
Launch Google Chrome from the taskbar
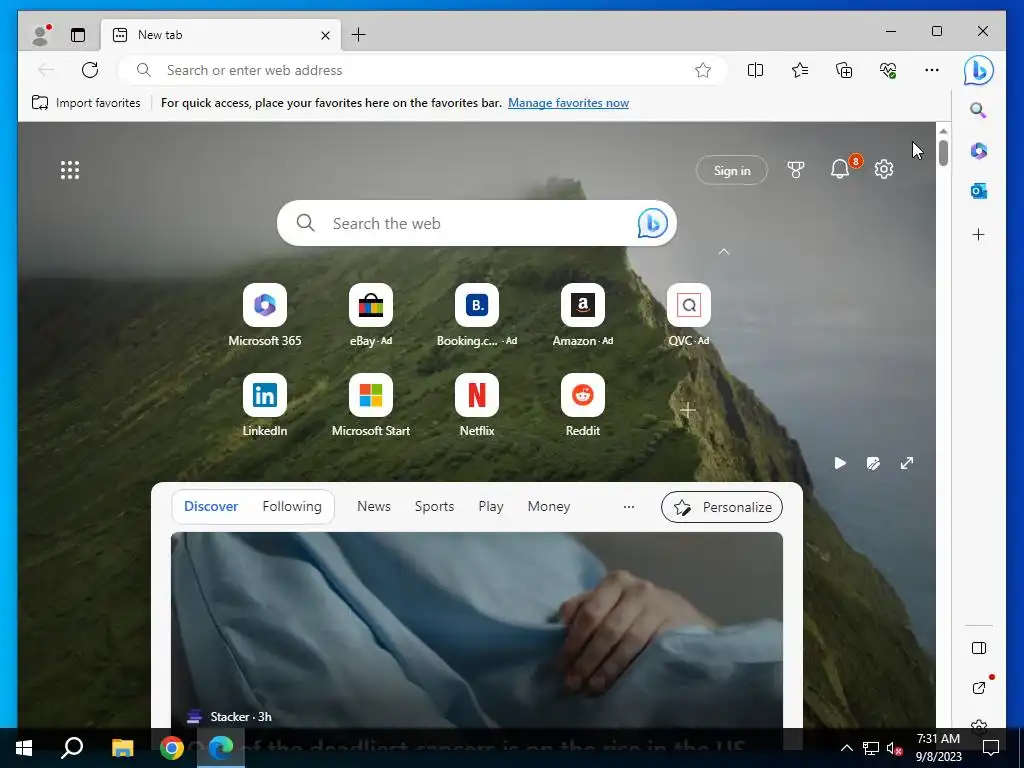pyautogui.click(x=172, y=748)
